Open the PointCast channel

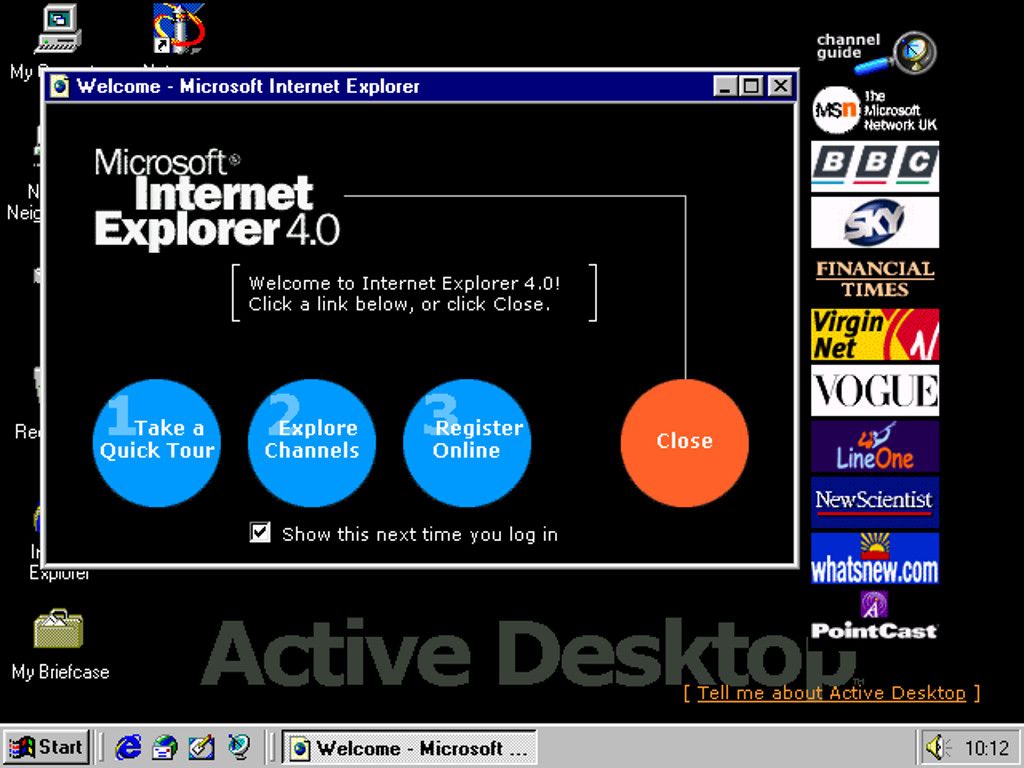[x=874, y=615]
